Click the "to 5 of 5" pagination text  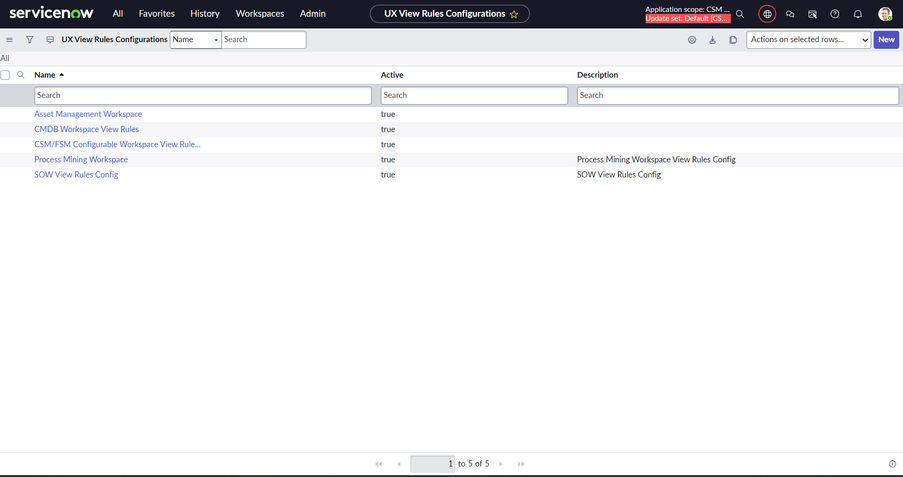tap(473, 464)
